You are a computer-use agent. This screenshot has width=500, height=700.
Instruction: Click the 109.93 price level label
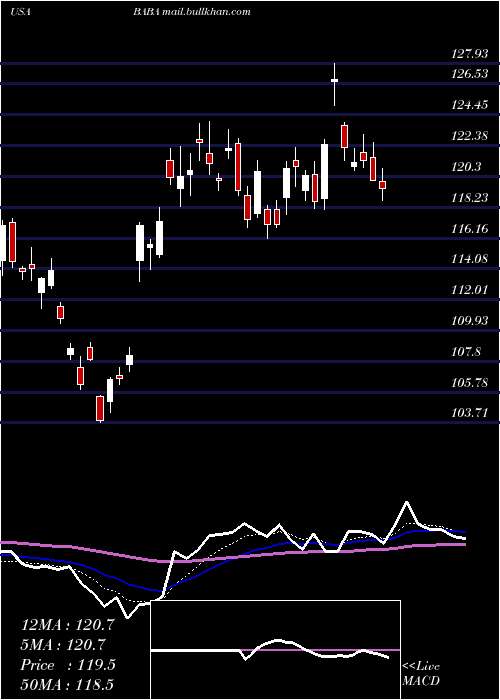click(470, 321)
